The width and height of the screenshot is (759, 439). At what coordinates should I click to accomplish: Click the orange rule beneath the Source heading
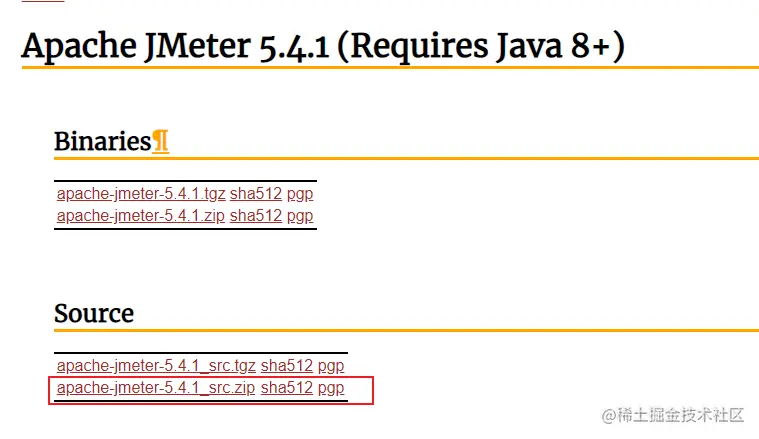(406, 331)
